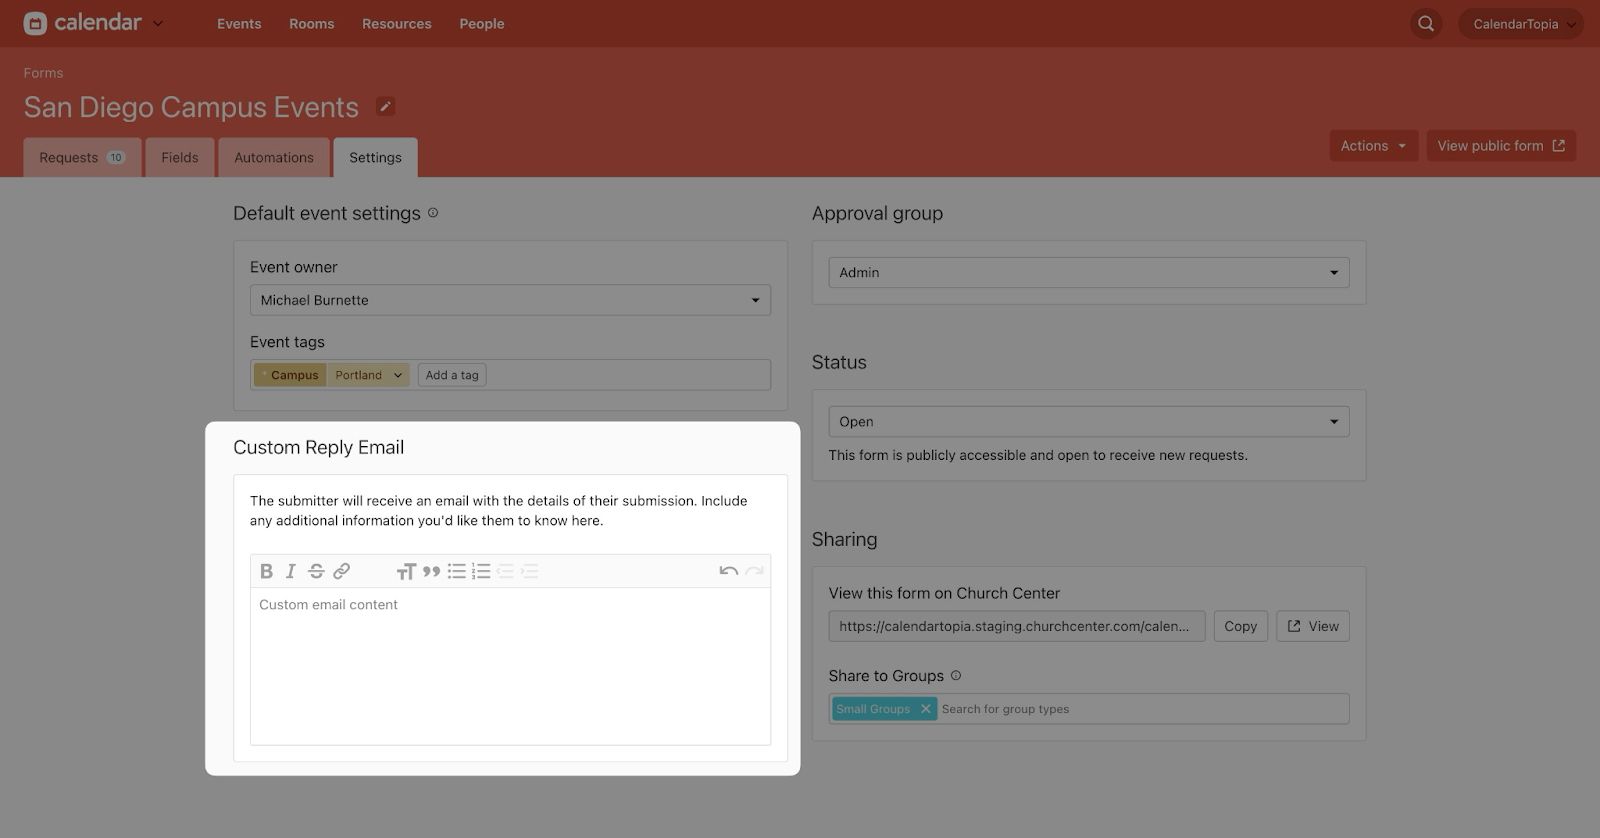The height and width of the screenshot is (838, 1600).
Task: Click the heading text size icon
Action: coord(405,571)
